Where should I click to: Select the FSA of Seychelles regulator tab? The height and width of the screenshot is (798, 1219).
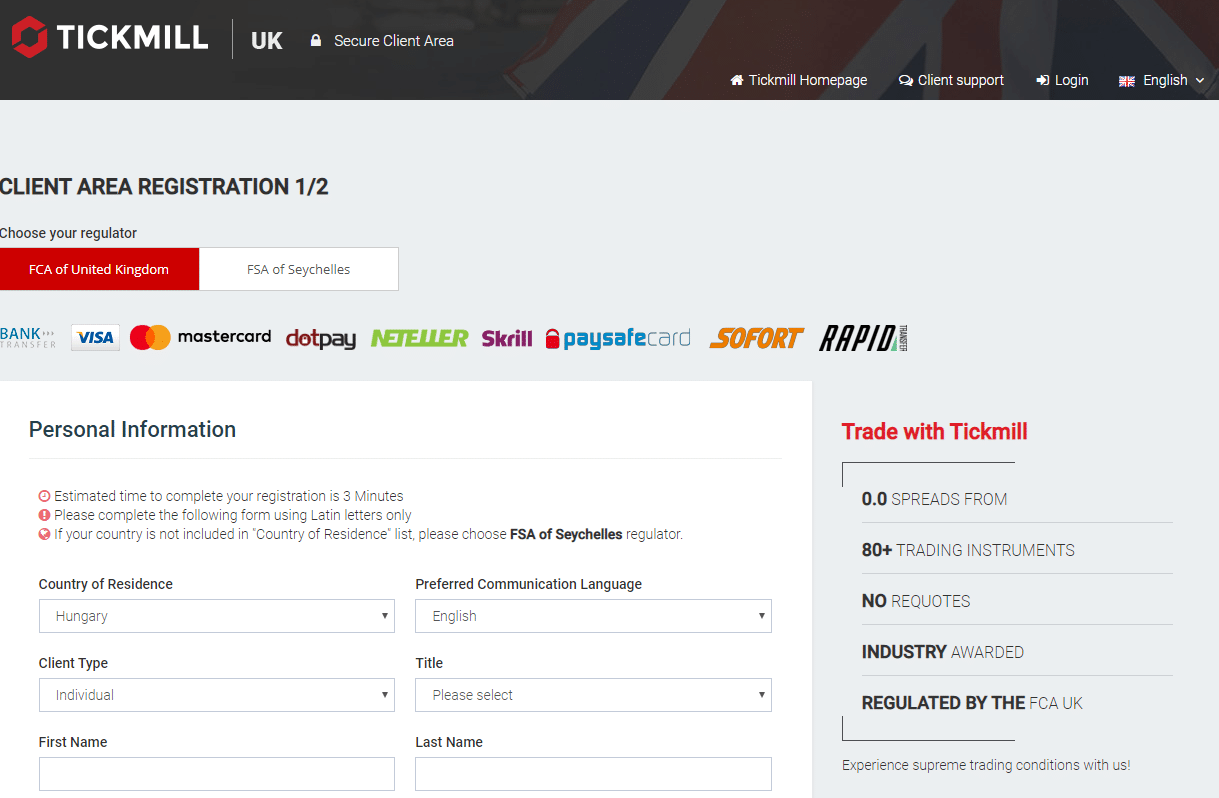[299, 269]
